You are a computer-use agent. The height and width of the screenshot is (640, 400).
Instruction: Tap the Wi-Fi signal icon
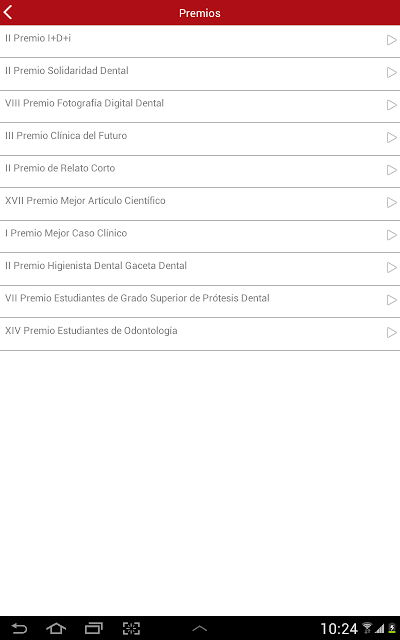click(367, 629)
